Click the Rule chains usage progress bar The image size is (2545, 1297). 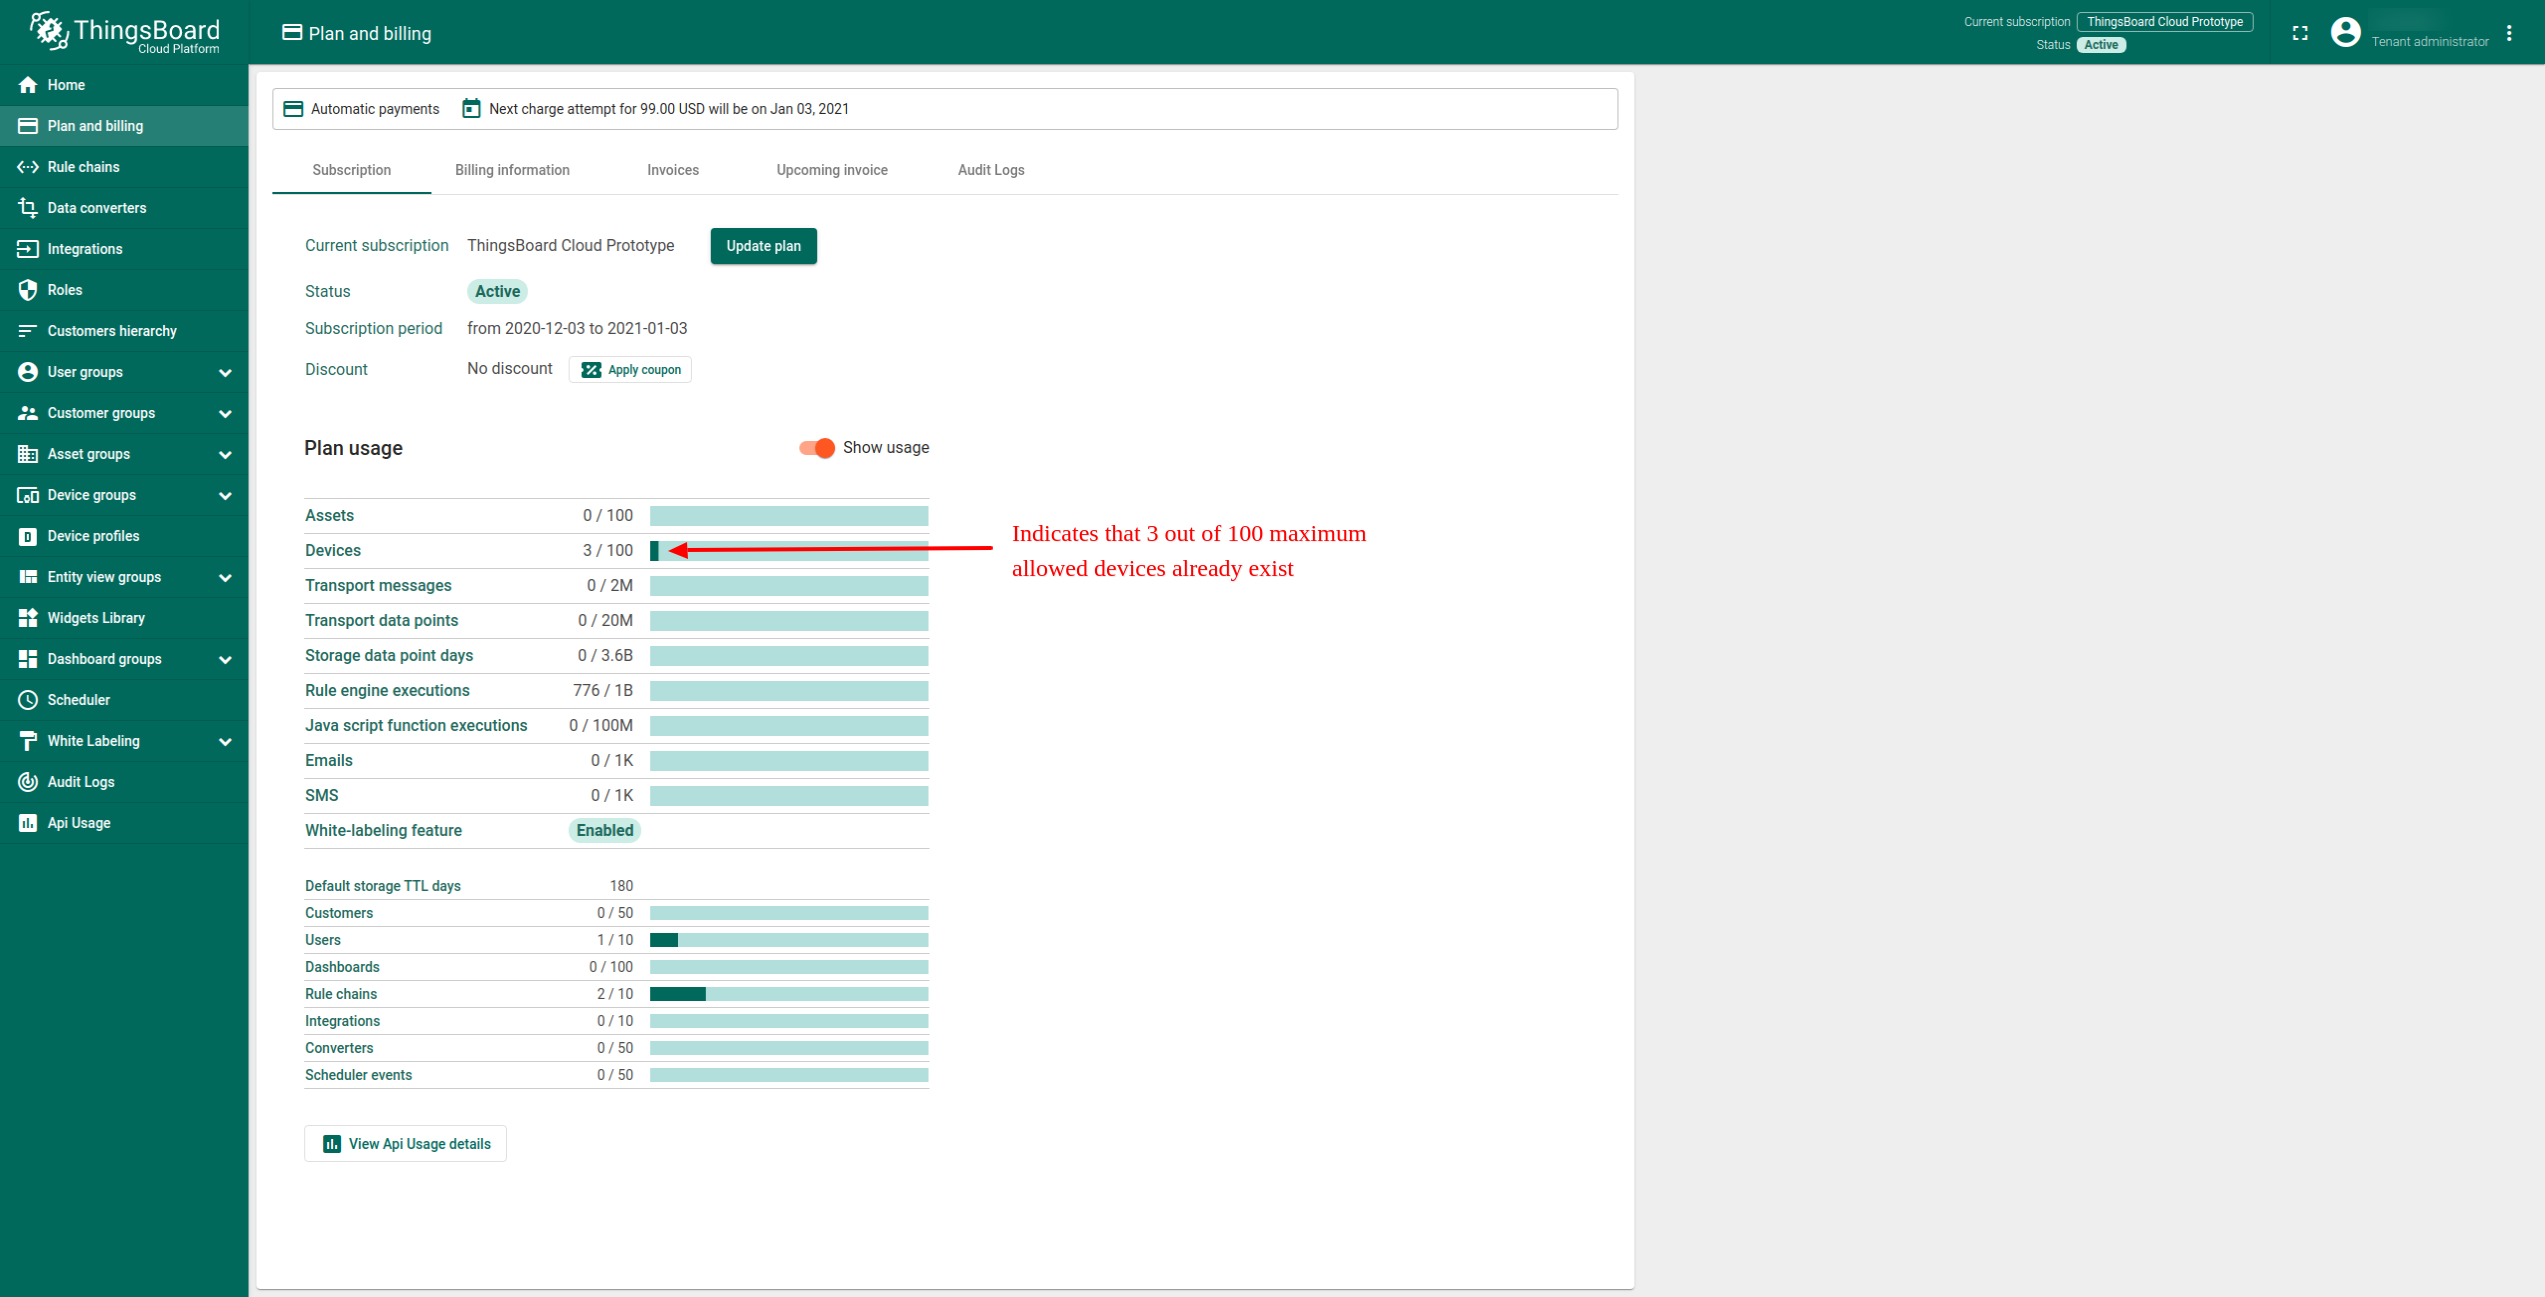click(788, 994)
